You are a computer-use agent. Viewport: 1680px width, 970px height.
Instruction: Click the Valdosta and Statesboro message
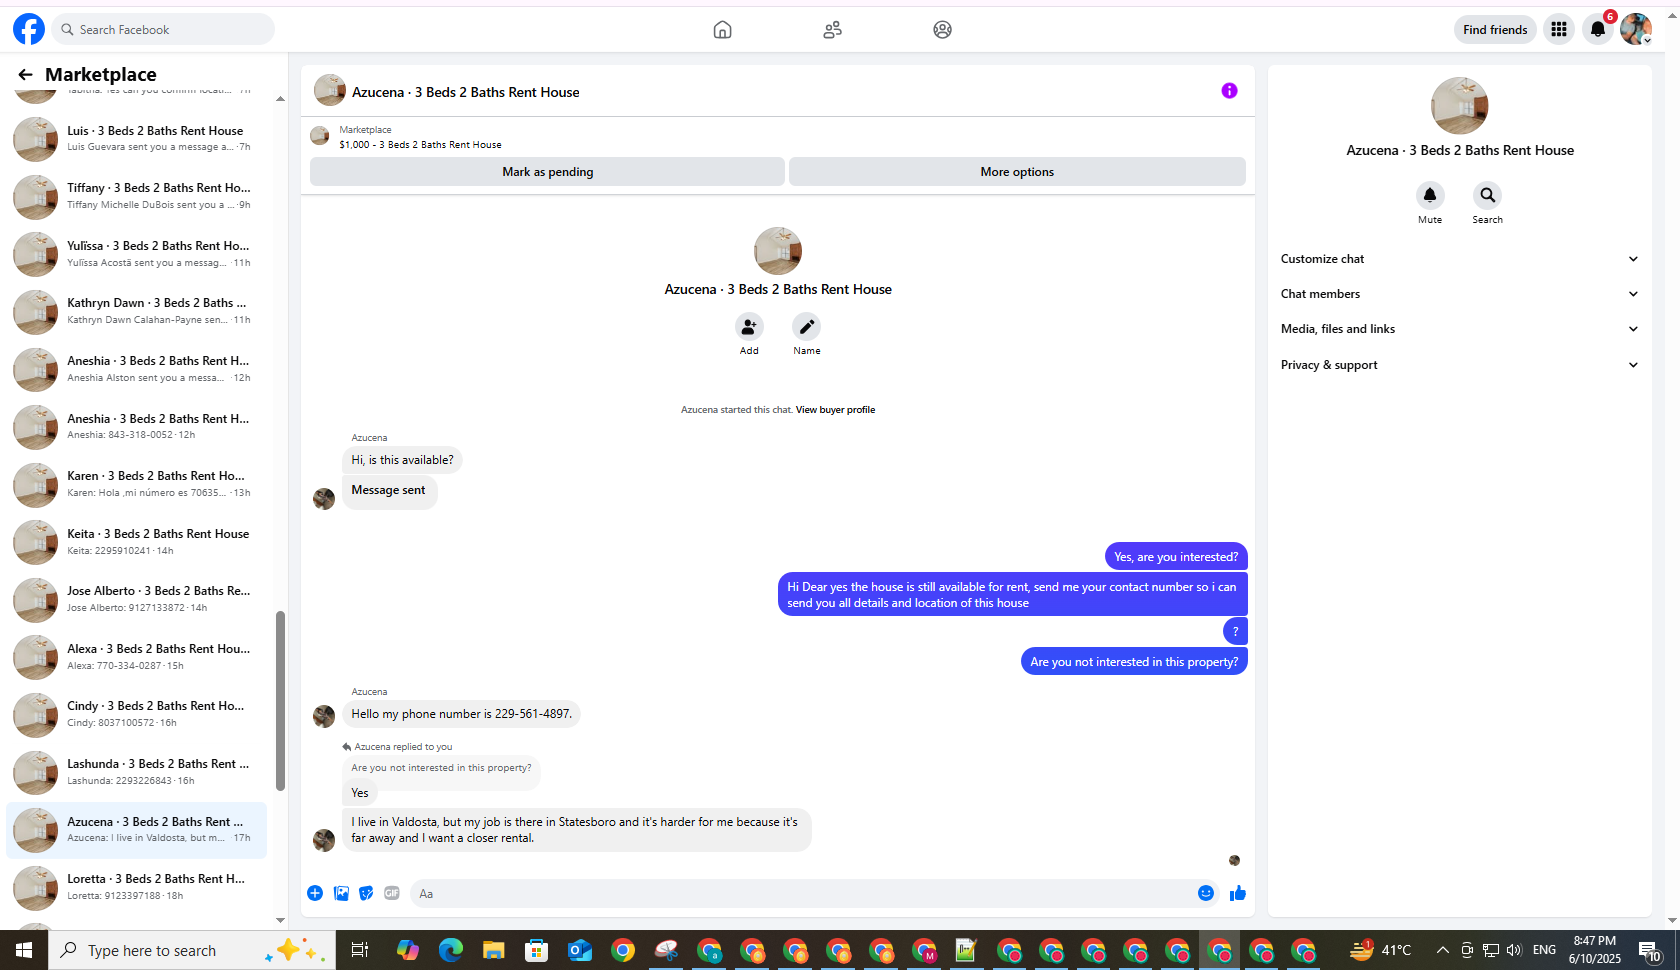(x=576, y=830)
